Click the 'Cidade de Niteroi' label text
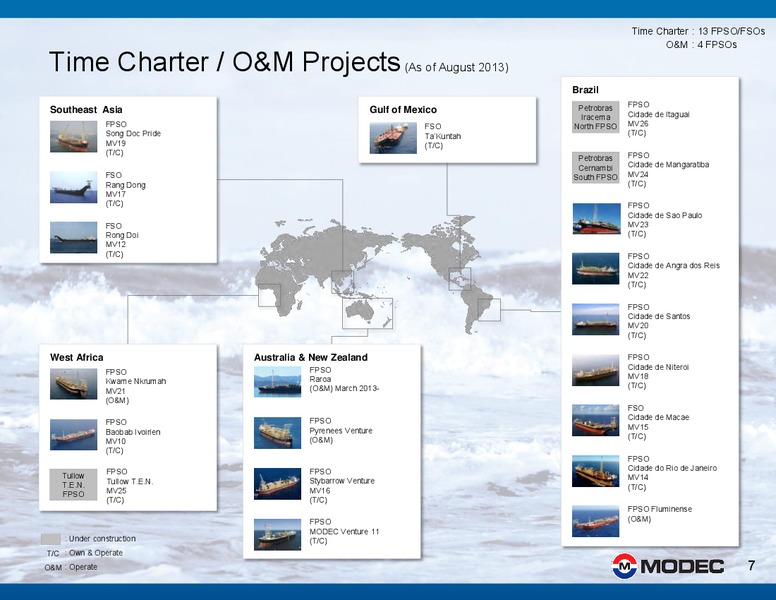The height and width of the screenshot is (600, 776). pos(658,367)
